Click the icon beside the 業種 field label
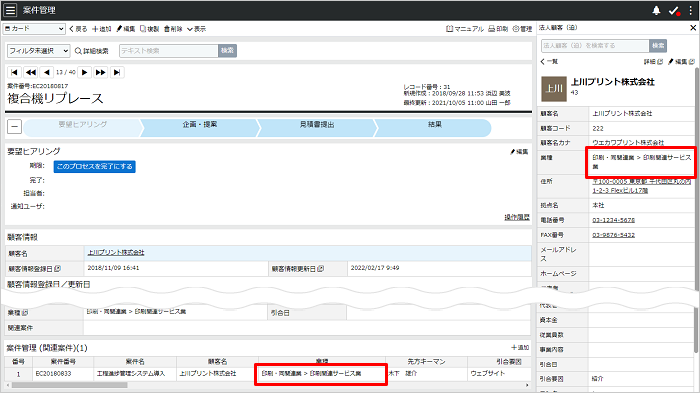 (x=25, y=313)
